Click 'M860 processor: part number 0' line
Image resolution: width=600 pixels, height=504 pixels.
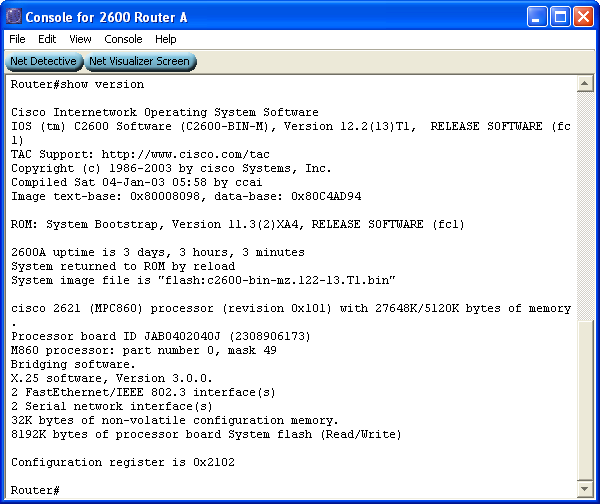143,350
